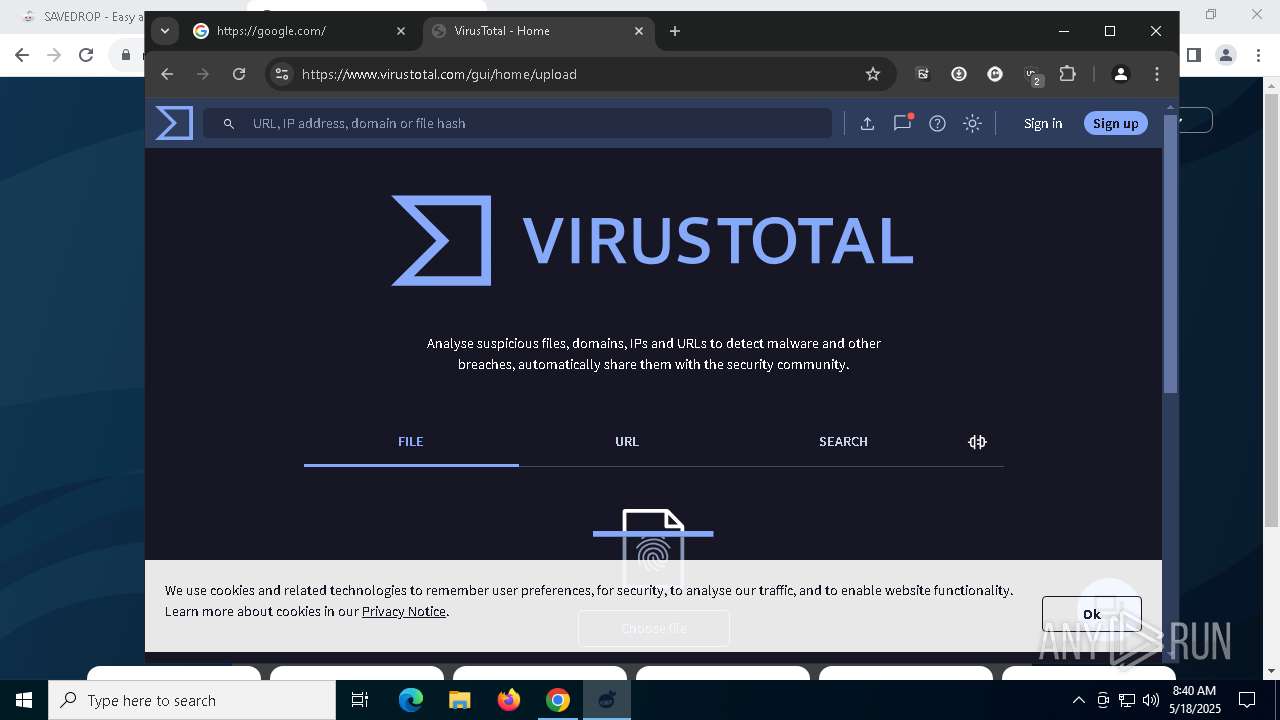Open the API icon tab next to SEARCH
Screen dimensions: 1280x720
point(977,442)
